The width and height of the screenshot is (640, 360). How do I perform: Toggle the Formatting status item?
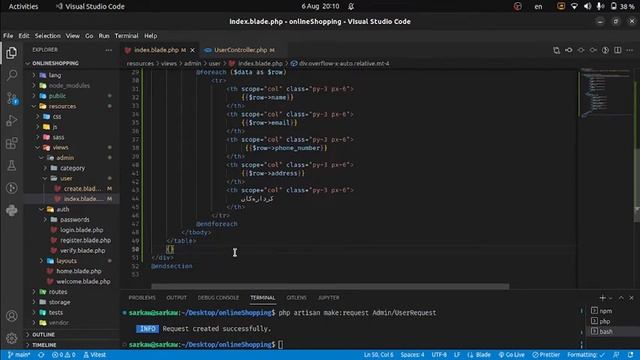click(x=586, y=355)
